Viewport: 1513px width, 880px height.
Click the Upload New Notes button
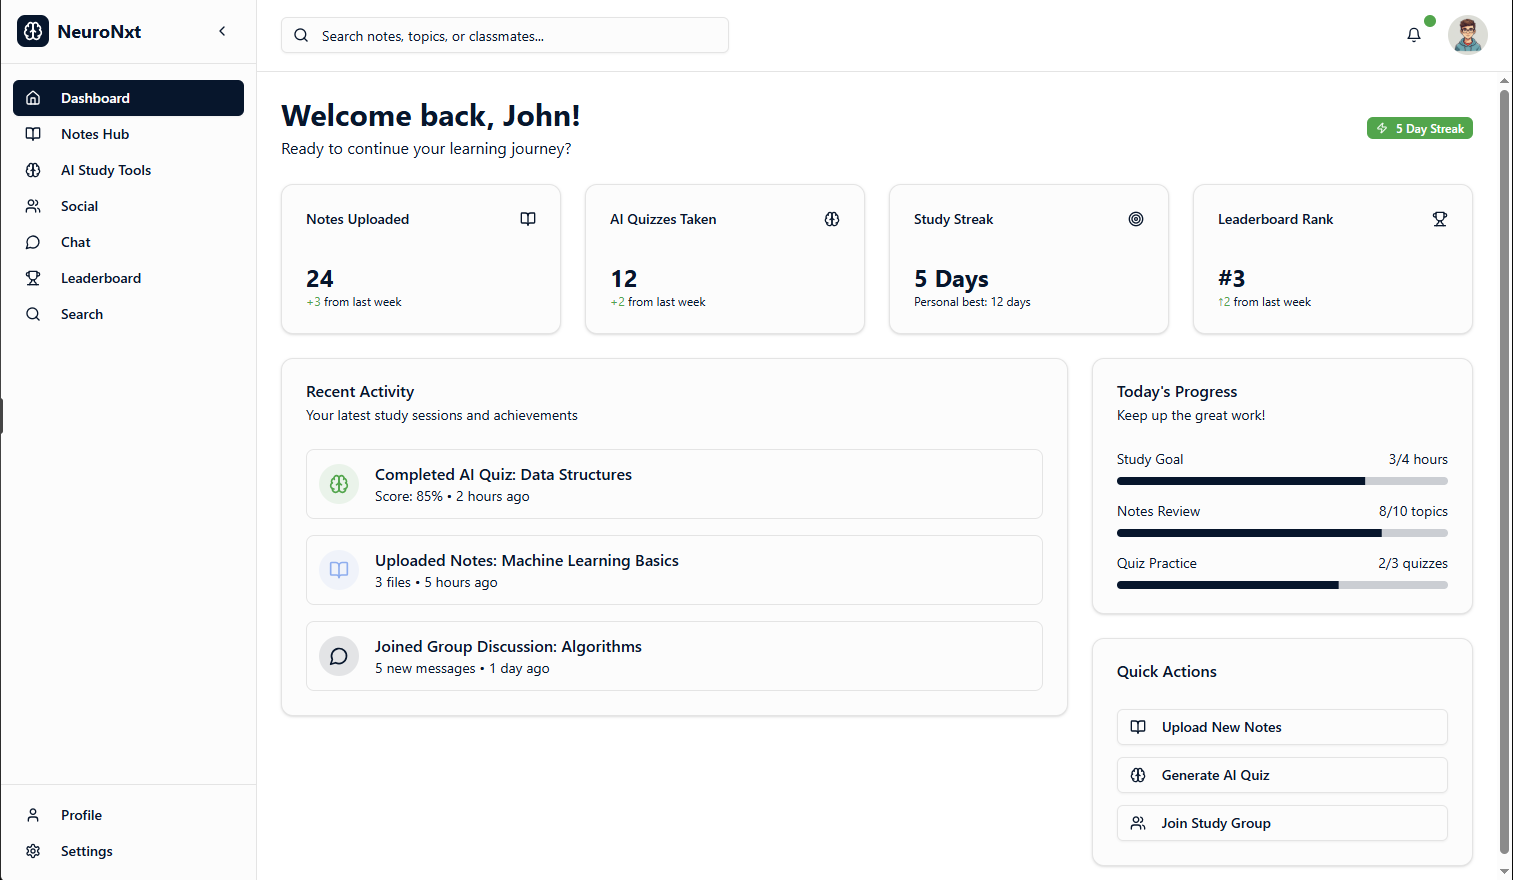point(1281,727)
